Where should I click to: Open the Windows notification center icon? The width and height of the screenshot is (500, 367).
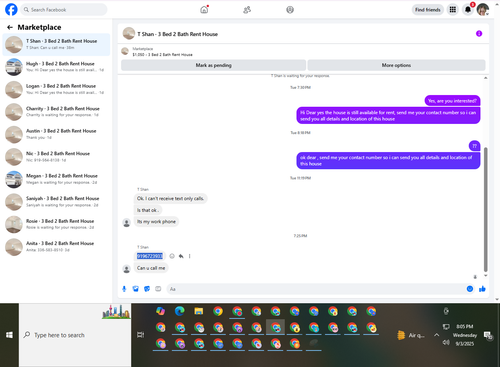[x=488, y=335]
